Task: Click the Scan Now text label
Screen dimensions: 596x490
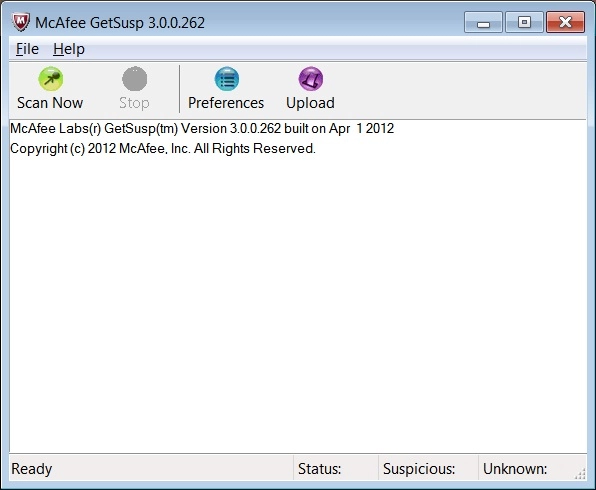Action: pos(50,103)
